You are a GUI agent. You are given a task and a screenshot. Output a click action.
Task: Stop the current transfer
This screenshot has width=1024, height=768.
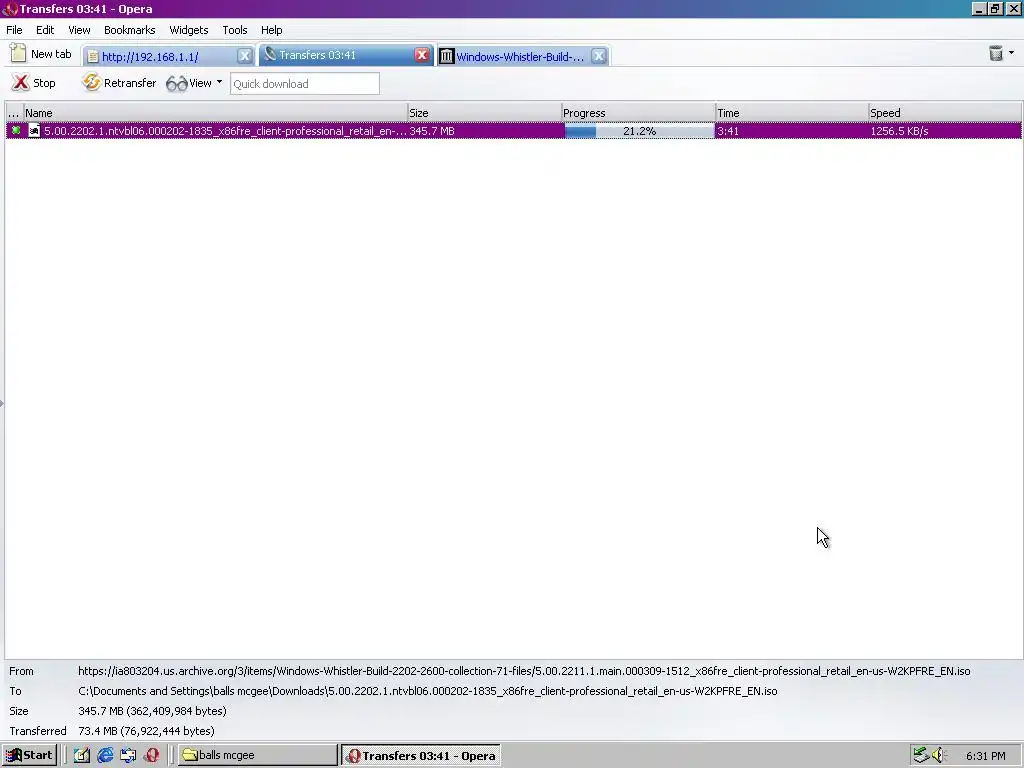tap(35, 83)
